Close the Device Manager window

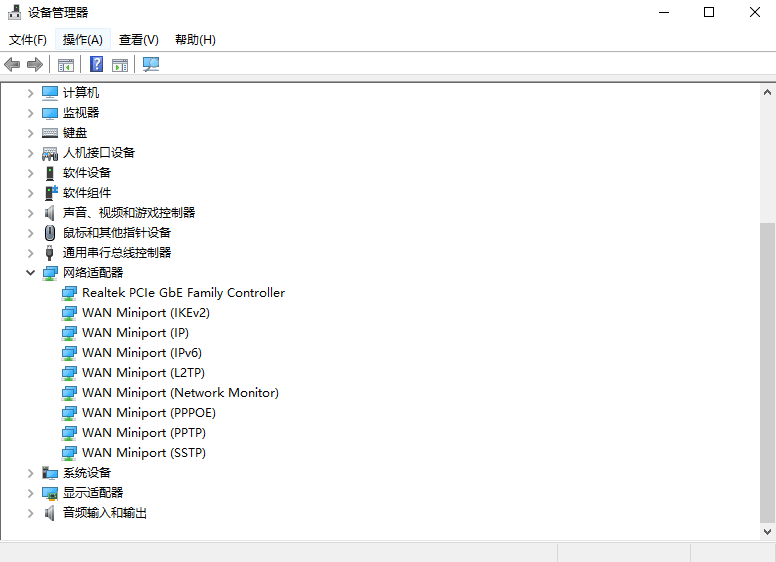754,12
